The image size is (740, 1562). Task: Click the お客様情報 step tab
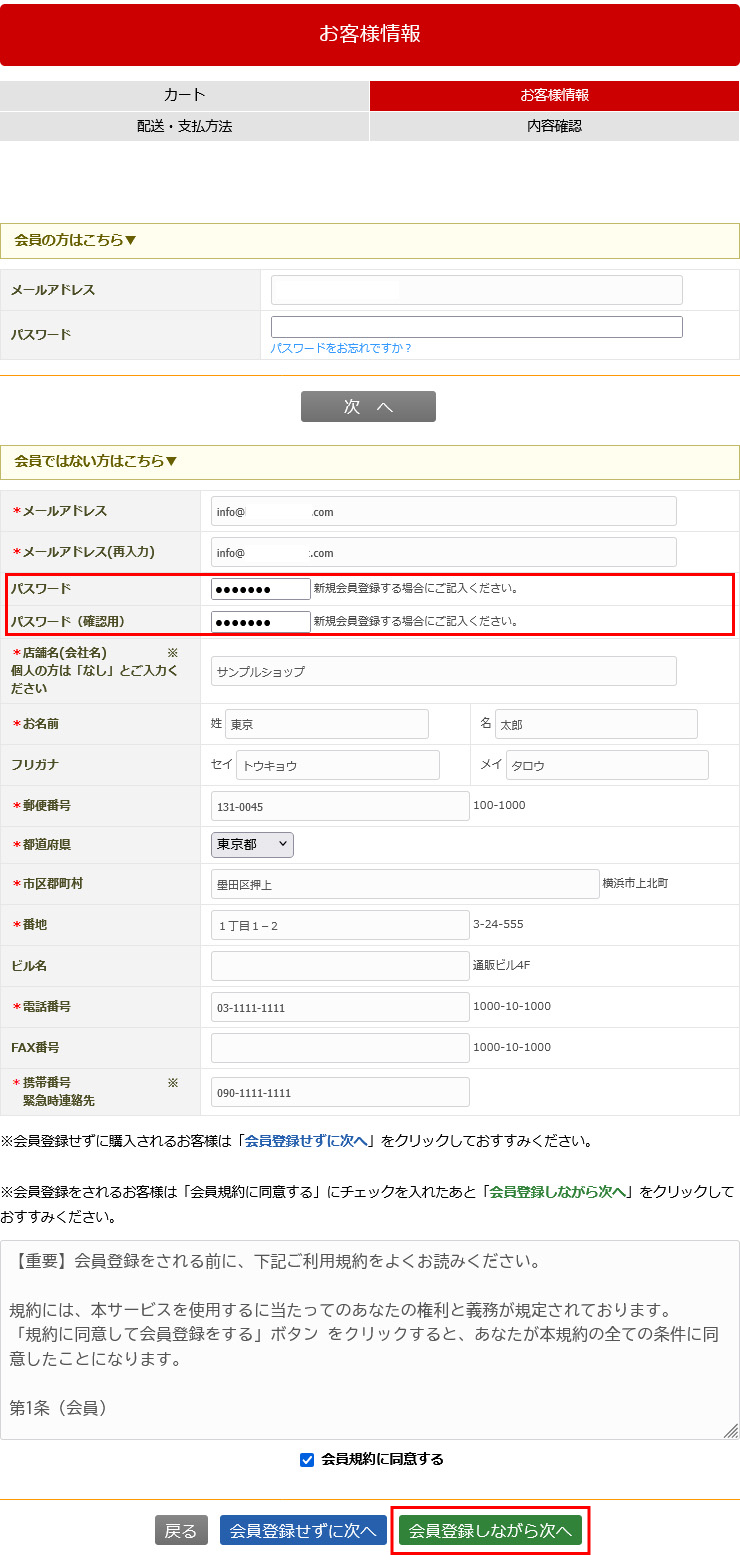(554, 96)
